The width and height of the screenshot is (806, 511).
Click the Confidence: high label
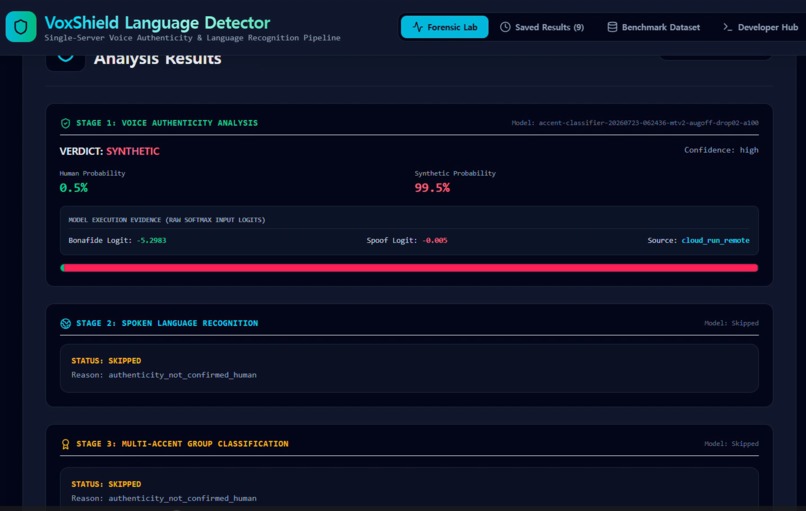tap(721, 150)
